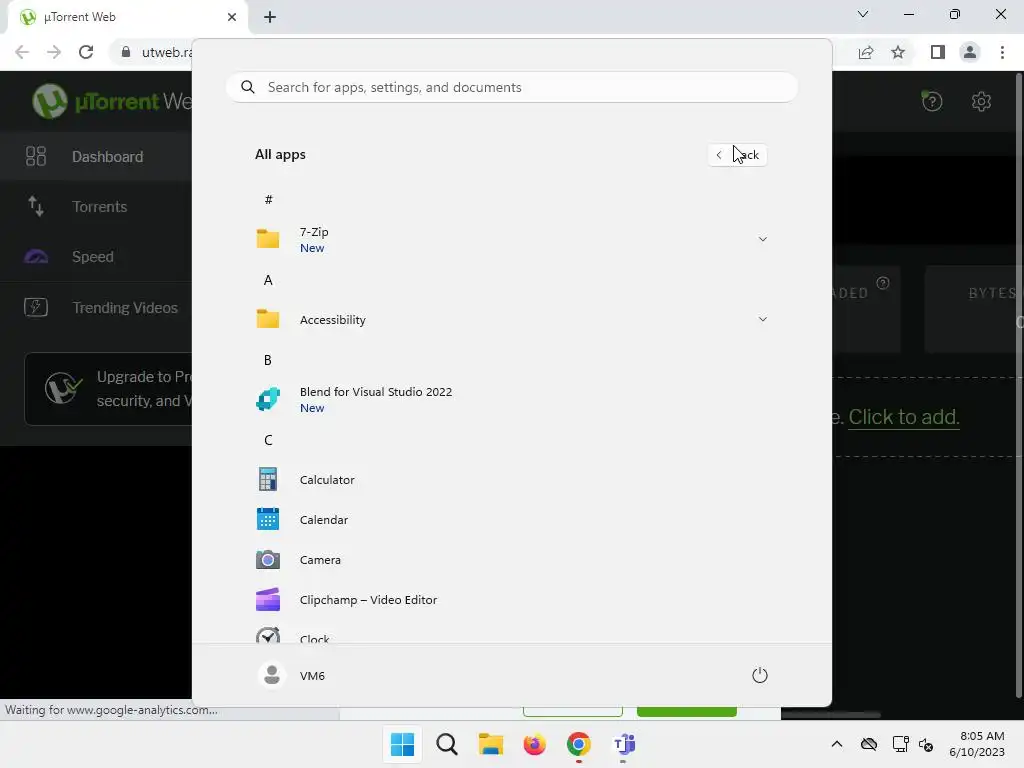The height and width of the screenshot is (768, 1024).
Task: Click the muted volume tray icon
Action: point(926,744)
